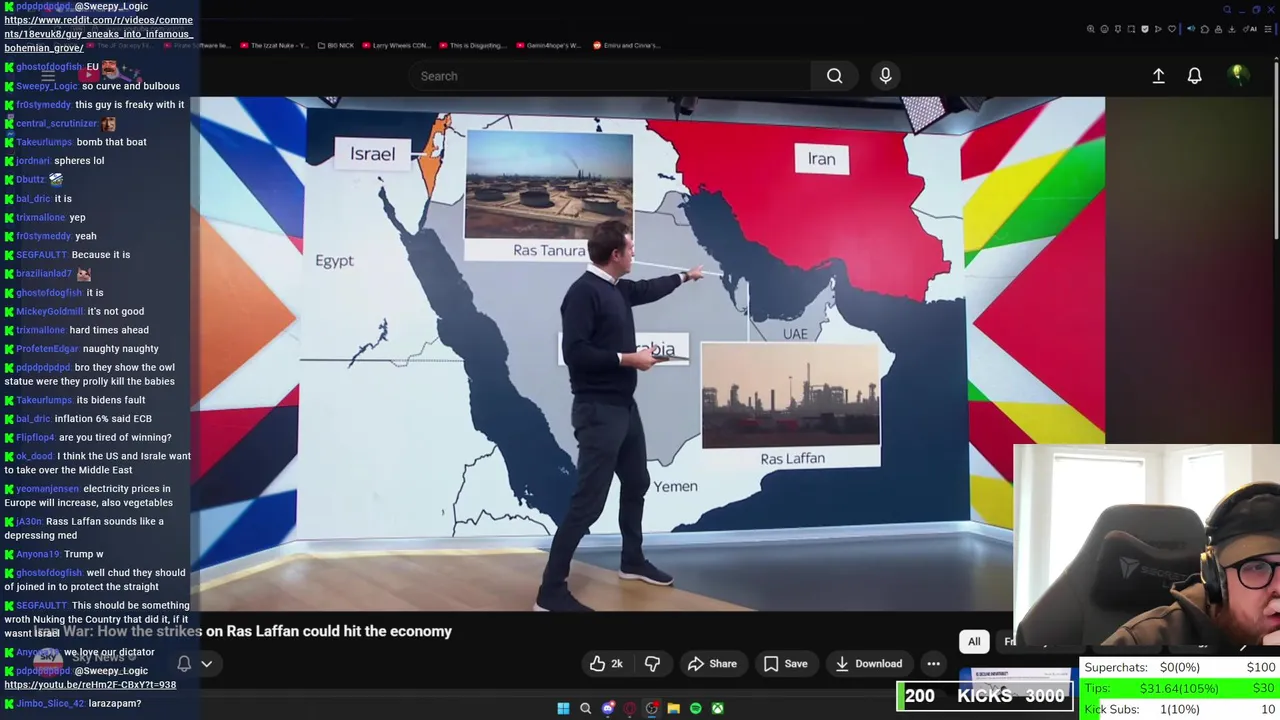Click chat username central_scrutinizer
Image resolution: width=1280 pixels, height=720 pixels.
[x=56, y=124]
